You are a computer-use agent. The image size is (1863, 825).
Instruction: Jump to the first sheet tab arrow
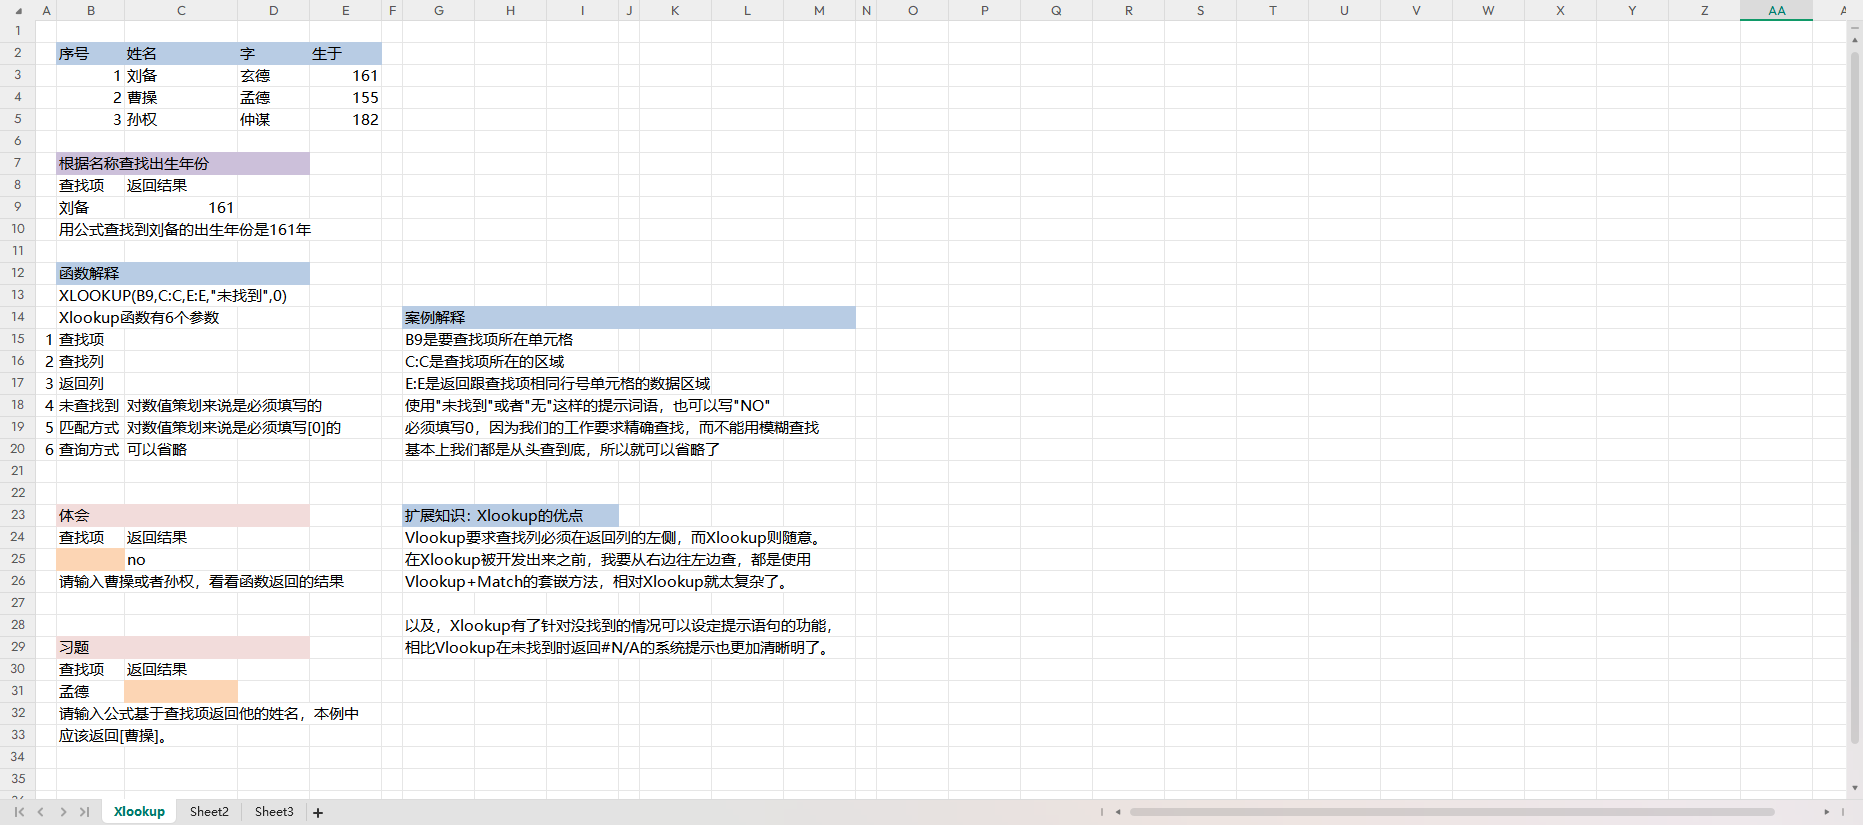[x=19, y=812]
